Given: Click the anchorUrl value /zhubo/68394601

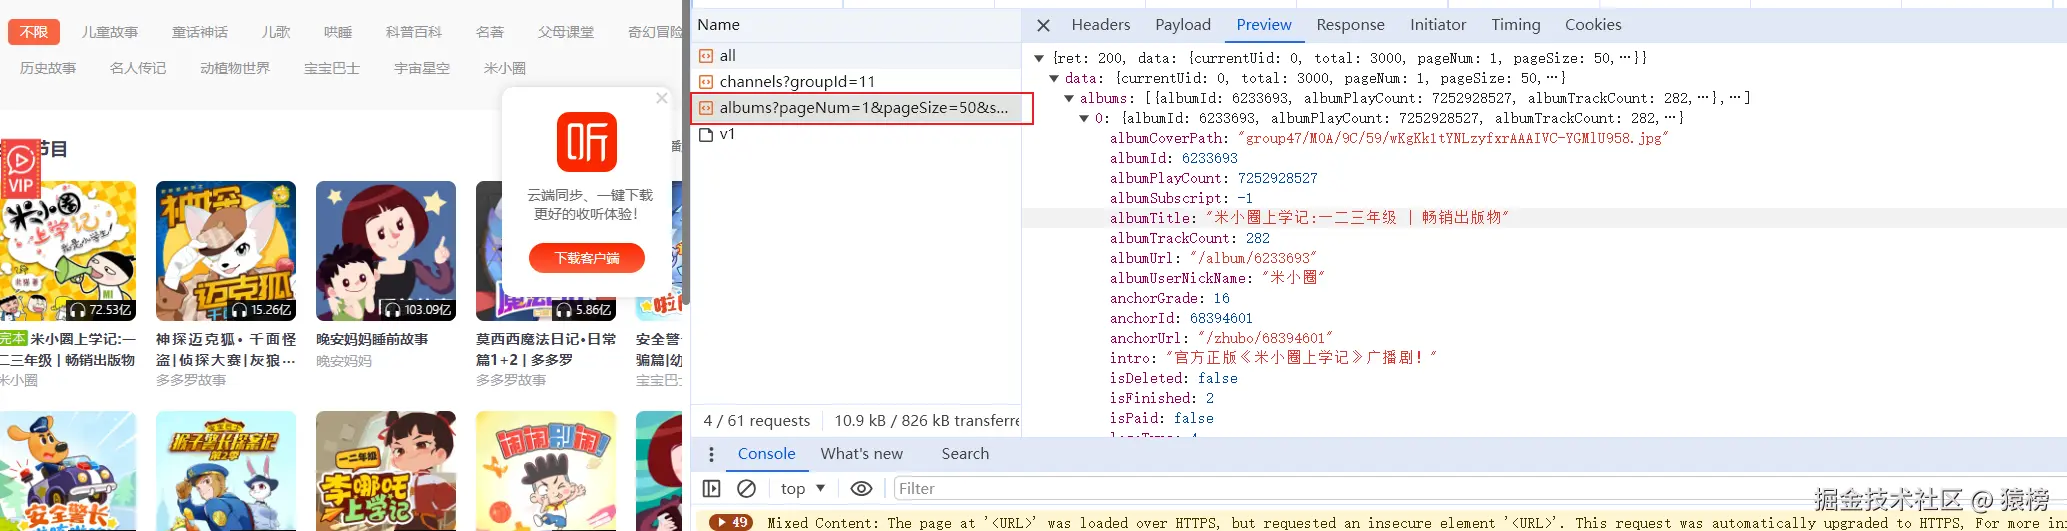Looking at the screenshot, I should 1265,338.
